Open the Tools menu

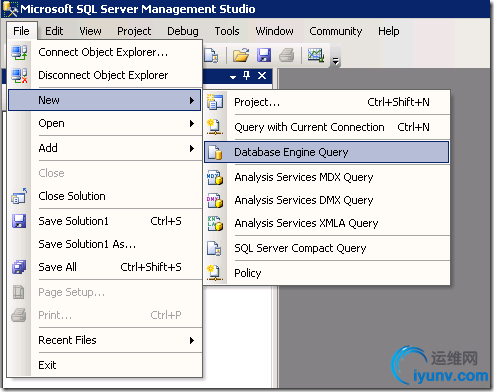[227, 31]
